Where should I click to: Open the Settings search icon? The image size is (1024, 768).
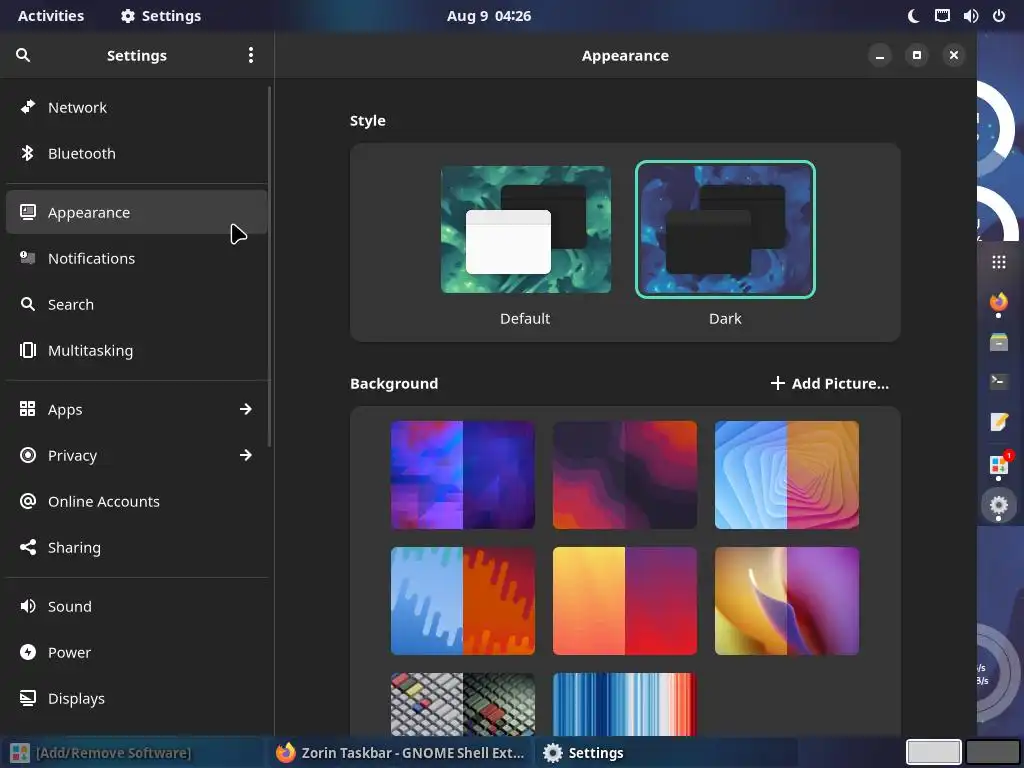pyautogui.click(x=23, y=56)
